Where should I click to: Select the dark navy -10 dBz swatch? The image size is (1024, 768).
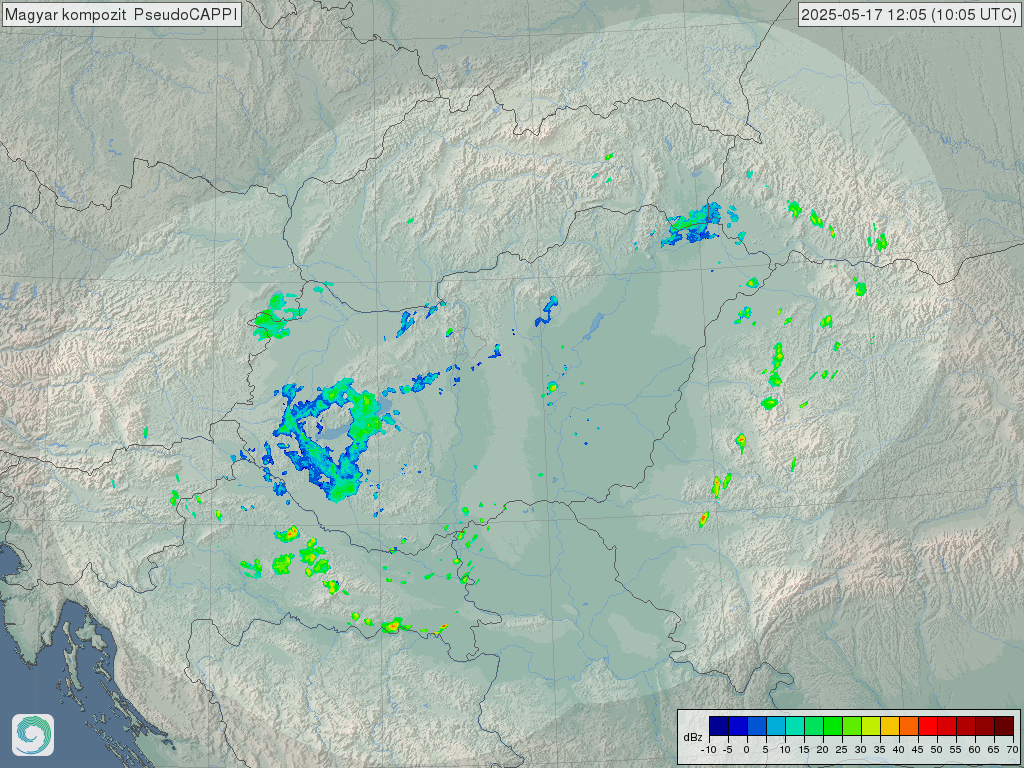719,726
